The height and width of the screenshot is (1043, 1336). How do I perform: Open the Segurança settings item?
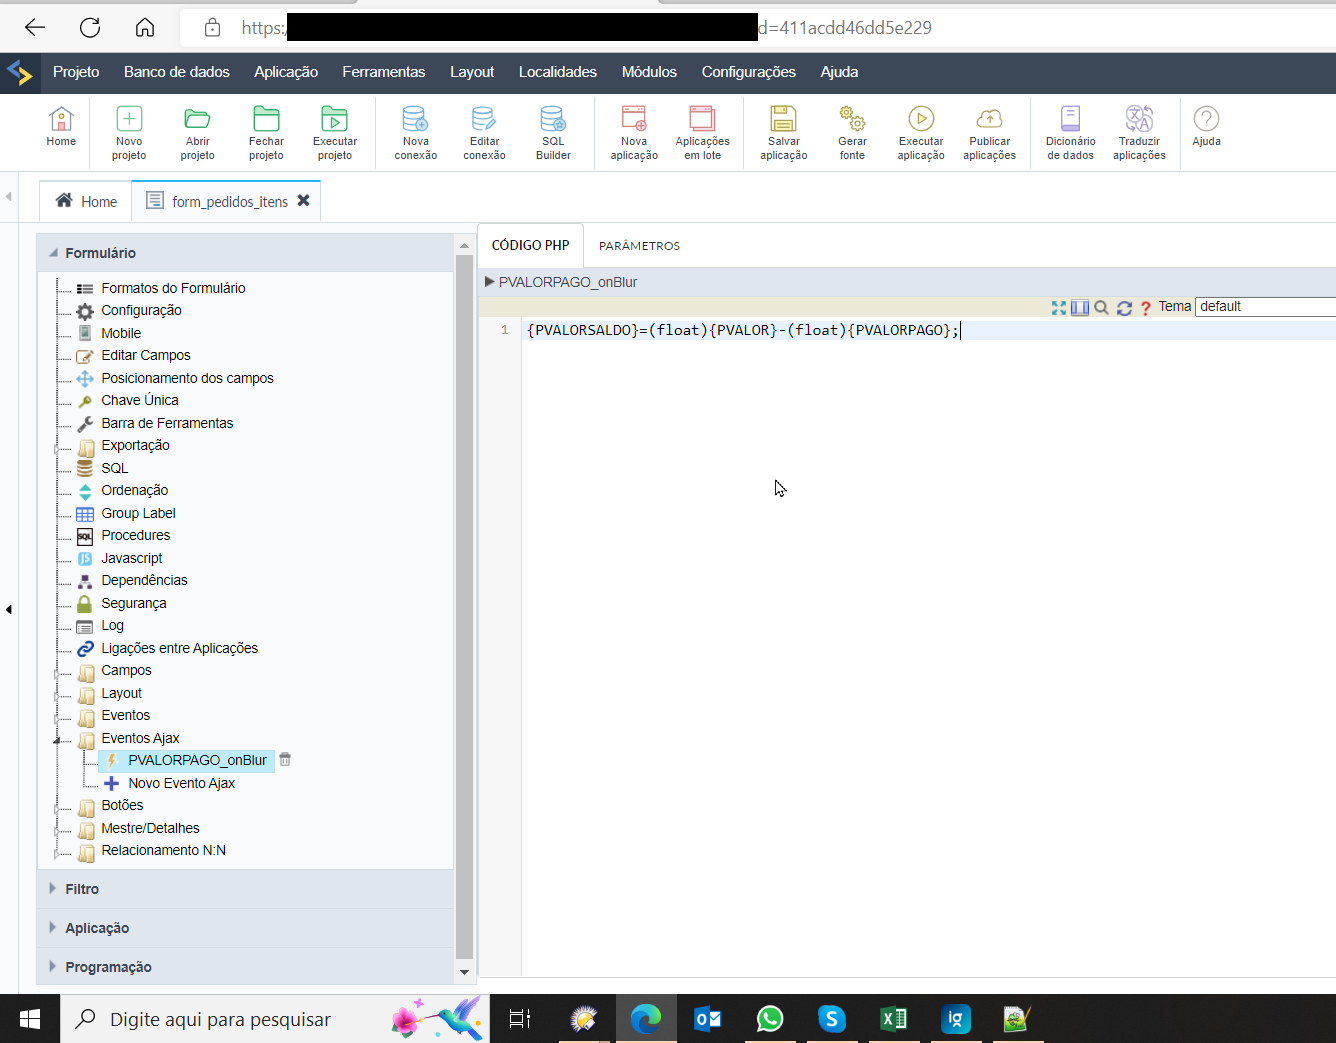coord(134,603)
